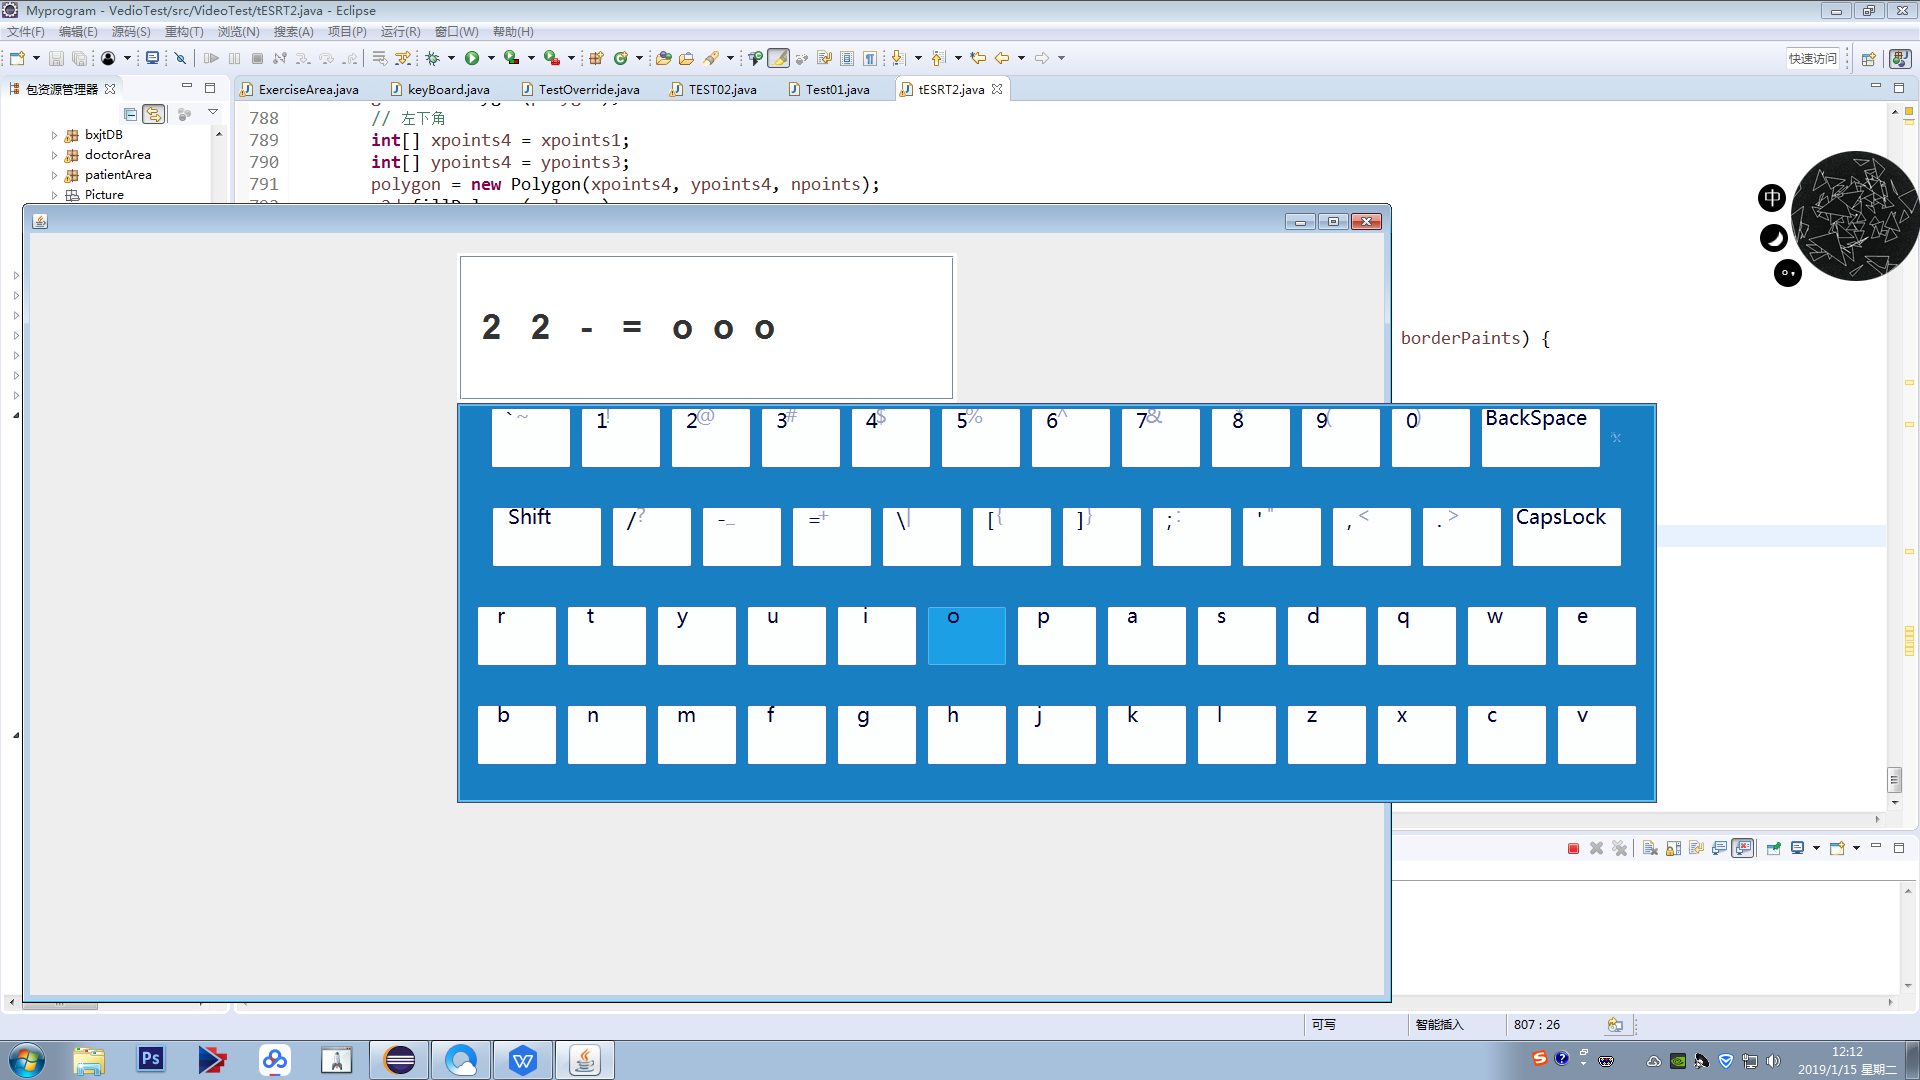This screenshot has height=1080, width=1920.
Task: Click the volume speaker icon in system tray
Action: pyautogui.click(x=1773, y=1061)
